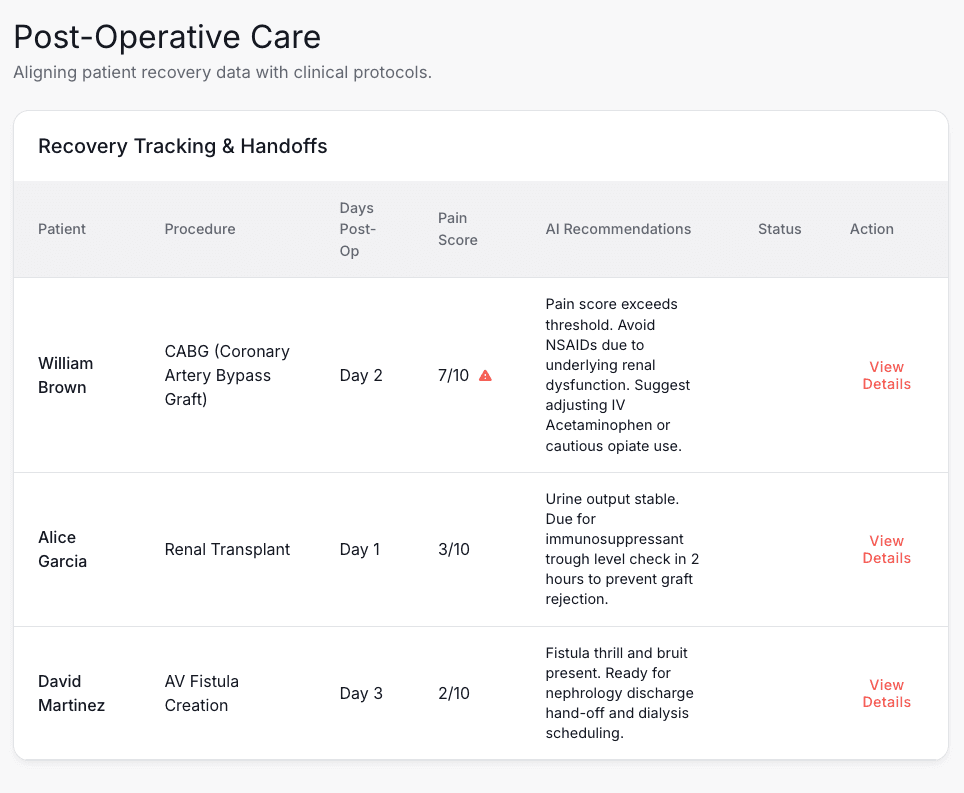Click the Renal Transplant procedure cell
The height and width of the screenshot is (793, 964).
pos(227,549)
